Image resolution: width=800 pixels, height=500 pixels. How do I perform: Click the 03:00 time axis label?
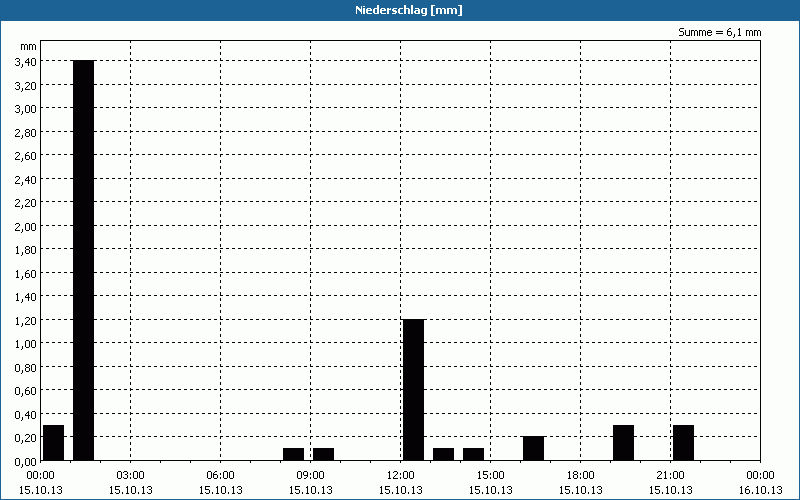tap(131, 476)
